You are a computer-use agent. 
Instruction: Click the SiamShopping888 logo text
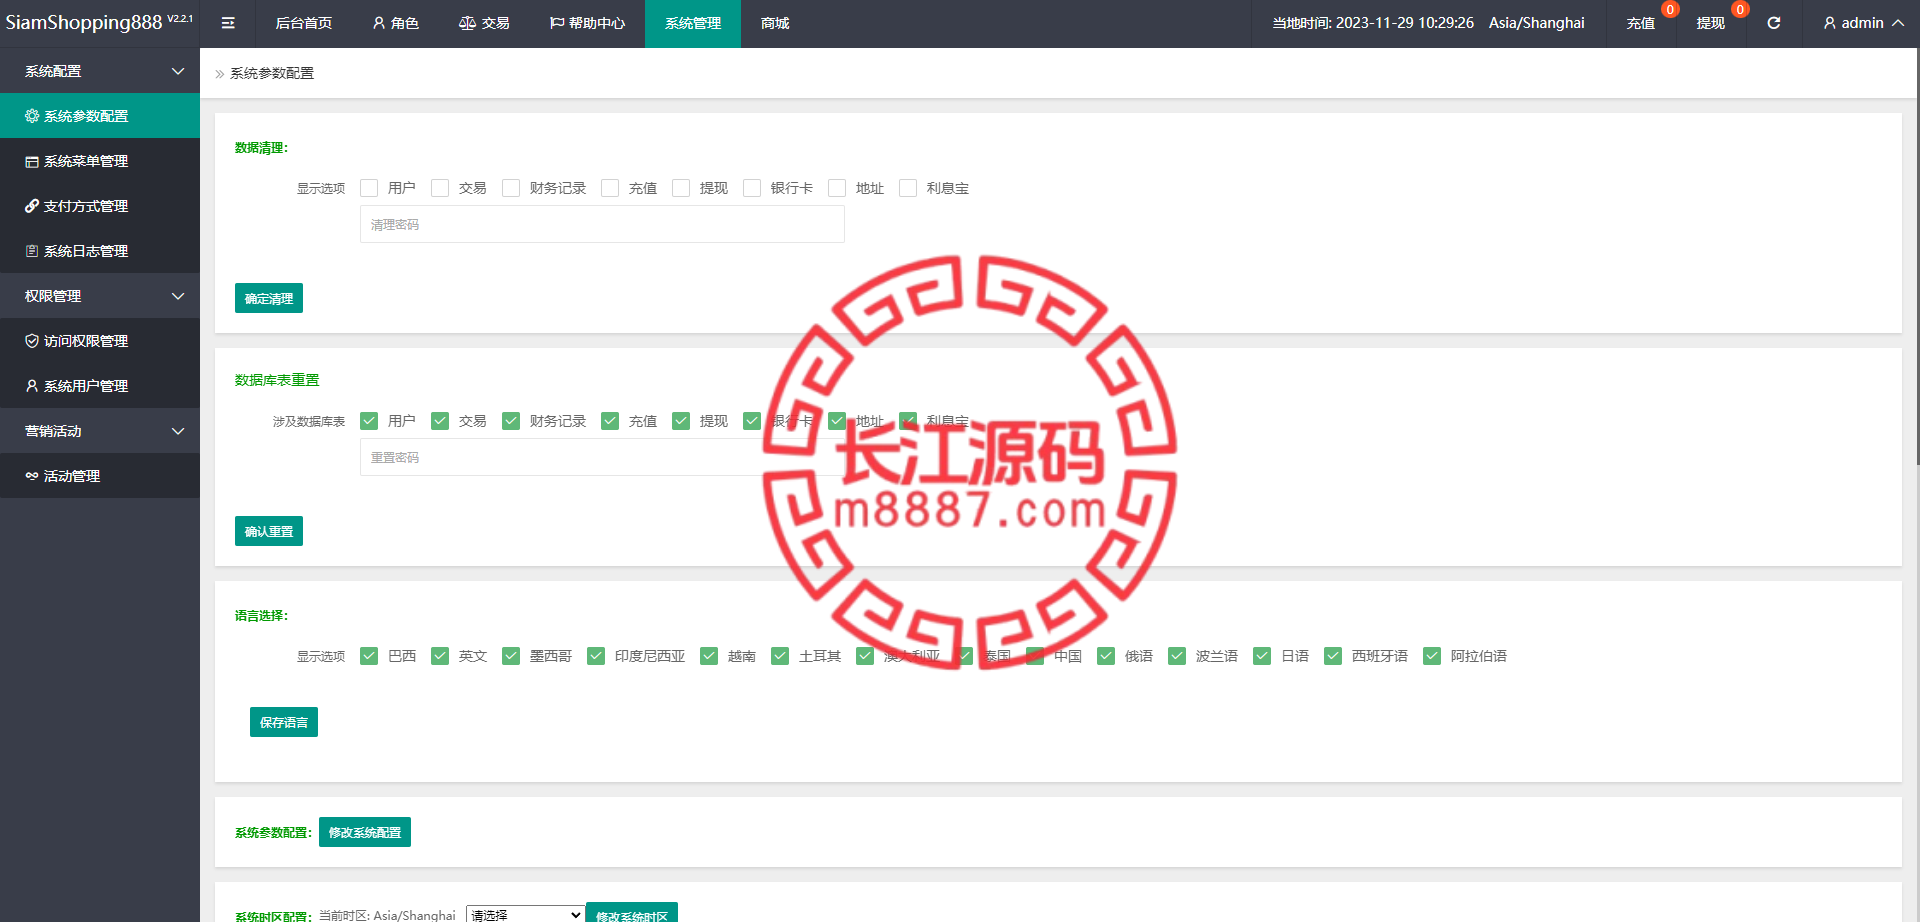tap(84, 23)
